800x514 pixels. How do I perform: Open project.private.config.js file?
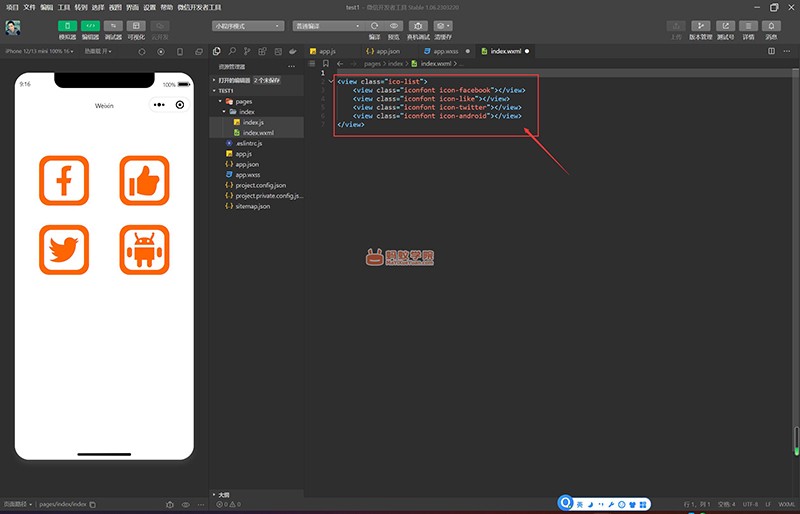click(x=257, y=195)
